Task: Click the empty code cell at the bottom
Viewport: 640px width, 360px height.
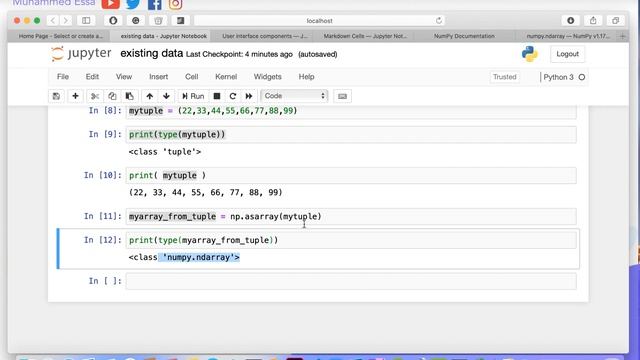Action: 351,281
